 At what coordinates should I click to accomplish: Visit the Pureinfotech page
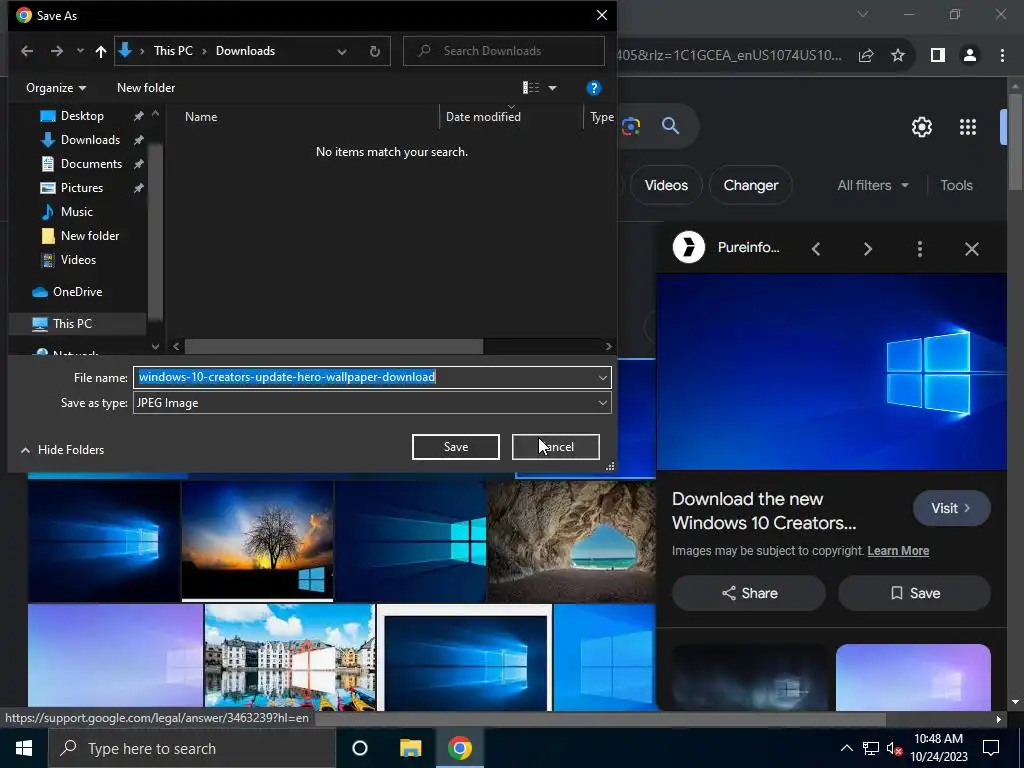click(x=951, y=508)
